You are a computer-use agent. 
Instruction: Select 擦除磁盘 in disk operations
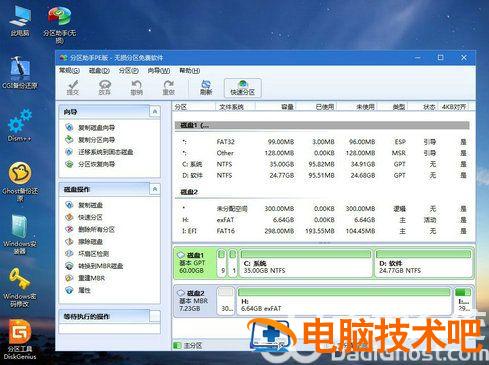coord(84,242)
